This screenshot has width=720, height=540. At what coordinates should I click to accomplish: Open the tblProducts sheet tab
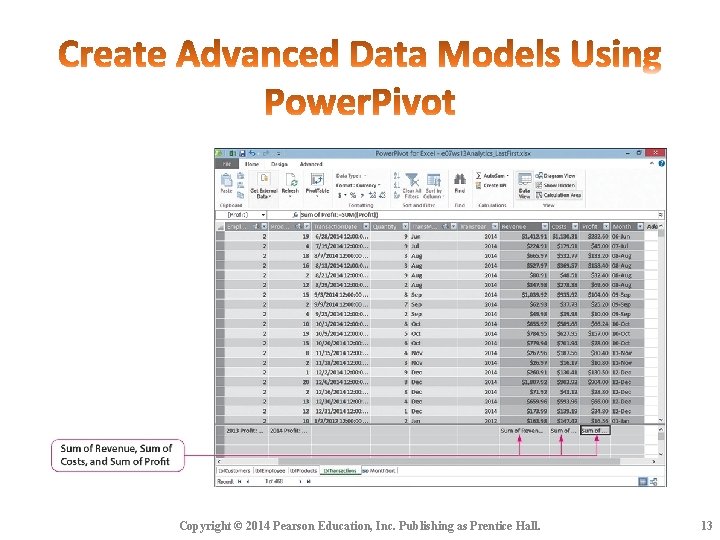tap(303, 471)
